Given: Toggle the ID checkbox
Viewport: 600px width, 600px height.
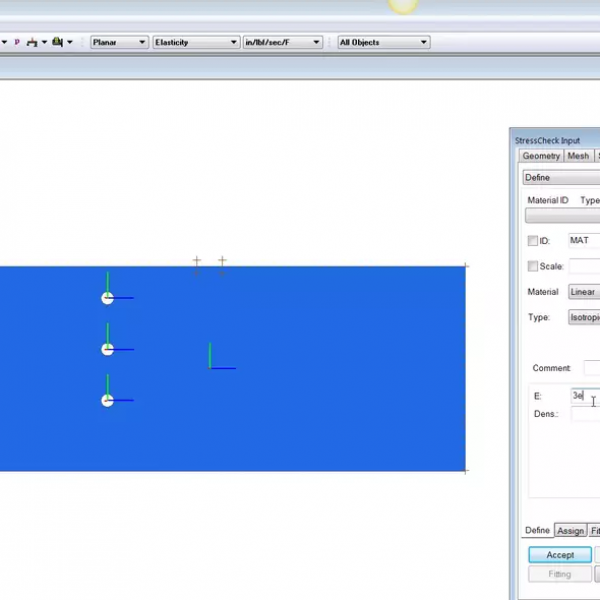Looking at the screenshot, I should click(x=533, y=241).
